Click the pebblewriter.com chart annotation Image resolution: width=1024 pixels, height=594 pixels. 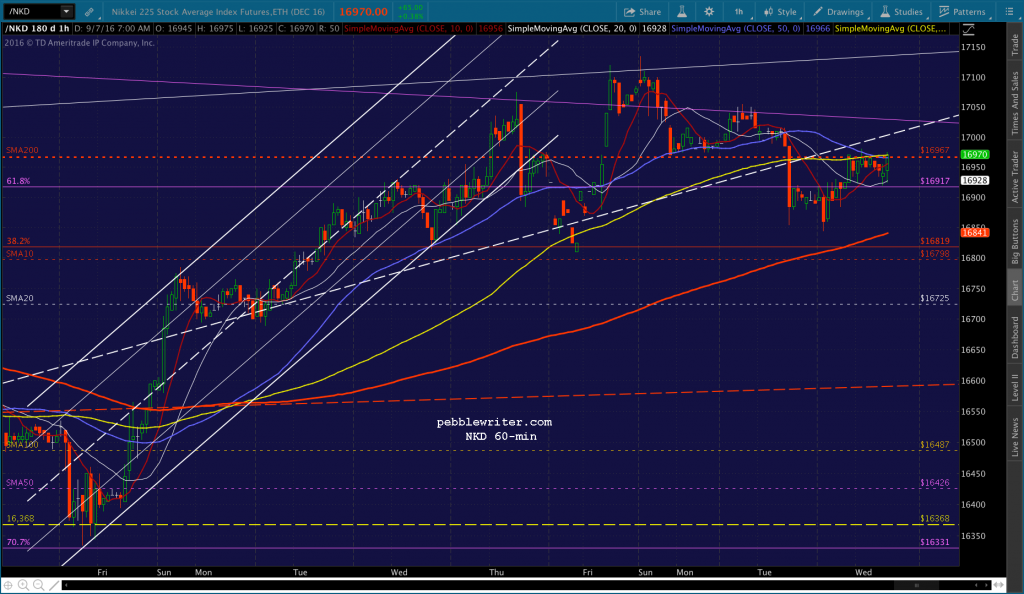tap(494, 422)
